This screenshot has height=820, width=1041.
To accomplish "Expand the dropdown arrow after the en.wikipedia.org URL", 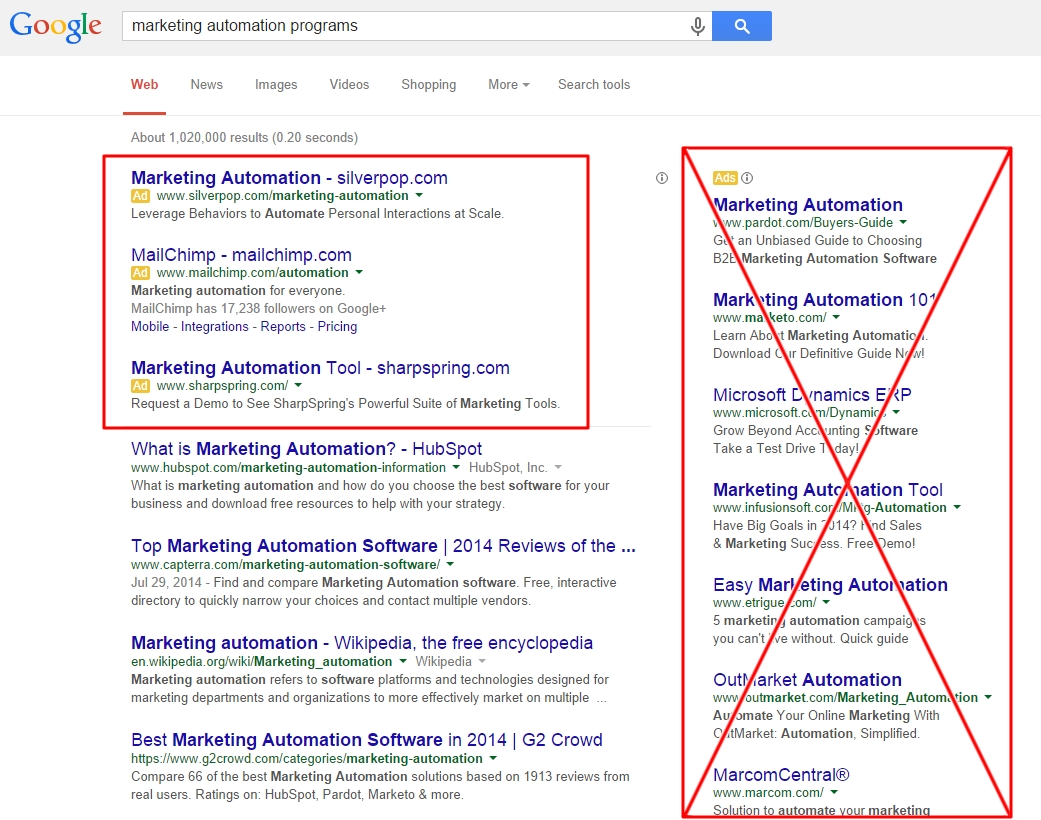I will point(403,662).
